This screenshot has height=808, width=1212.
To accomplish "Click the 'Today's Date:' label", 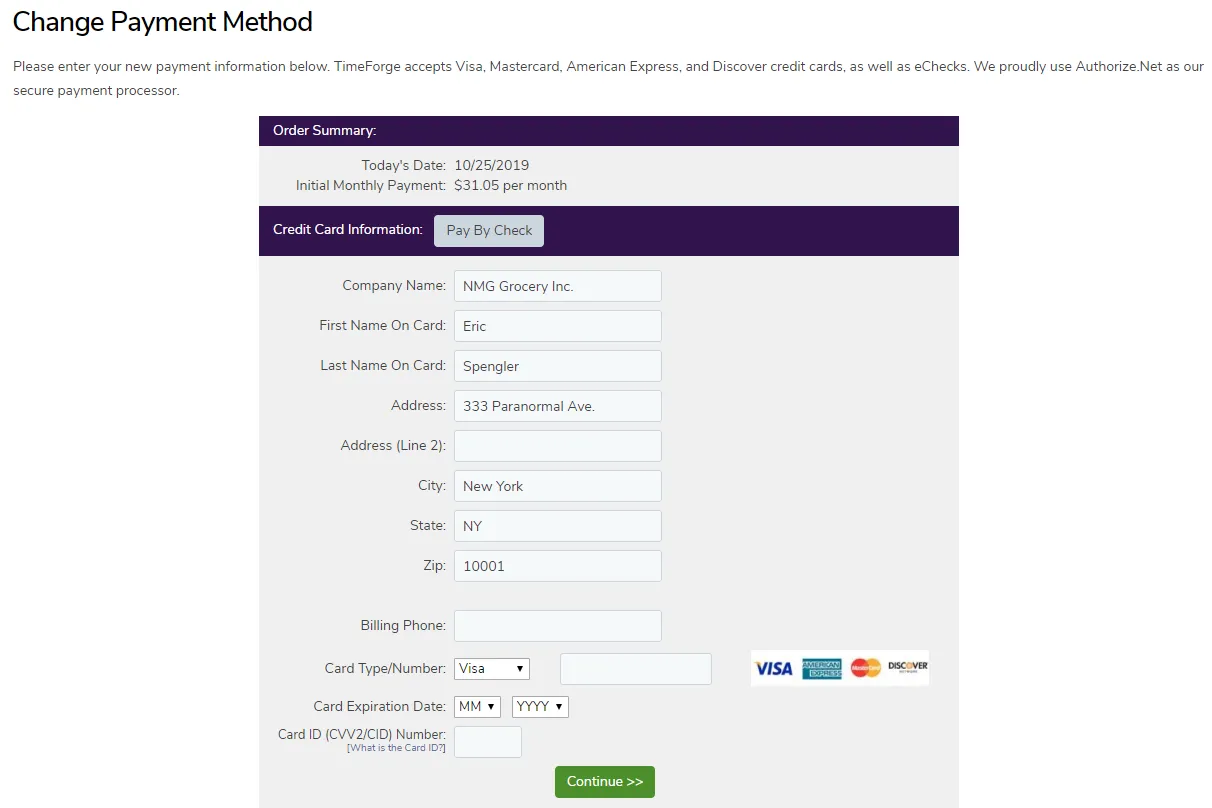I will pos(404,165).
